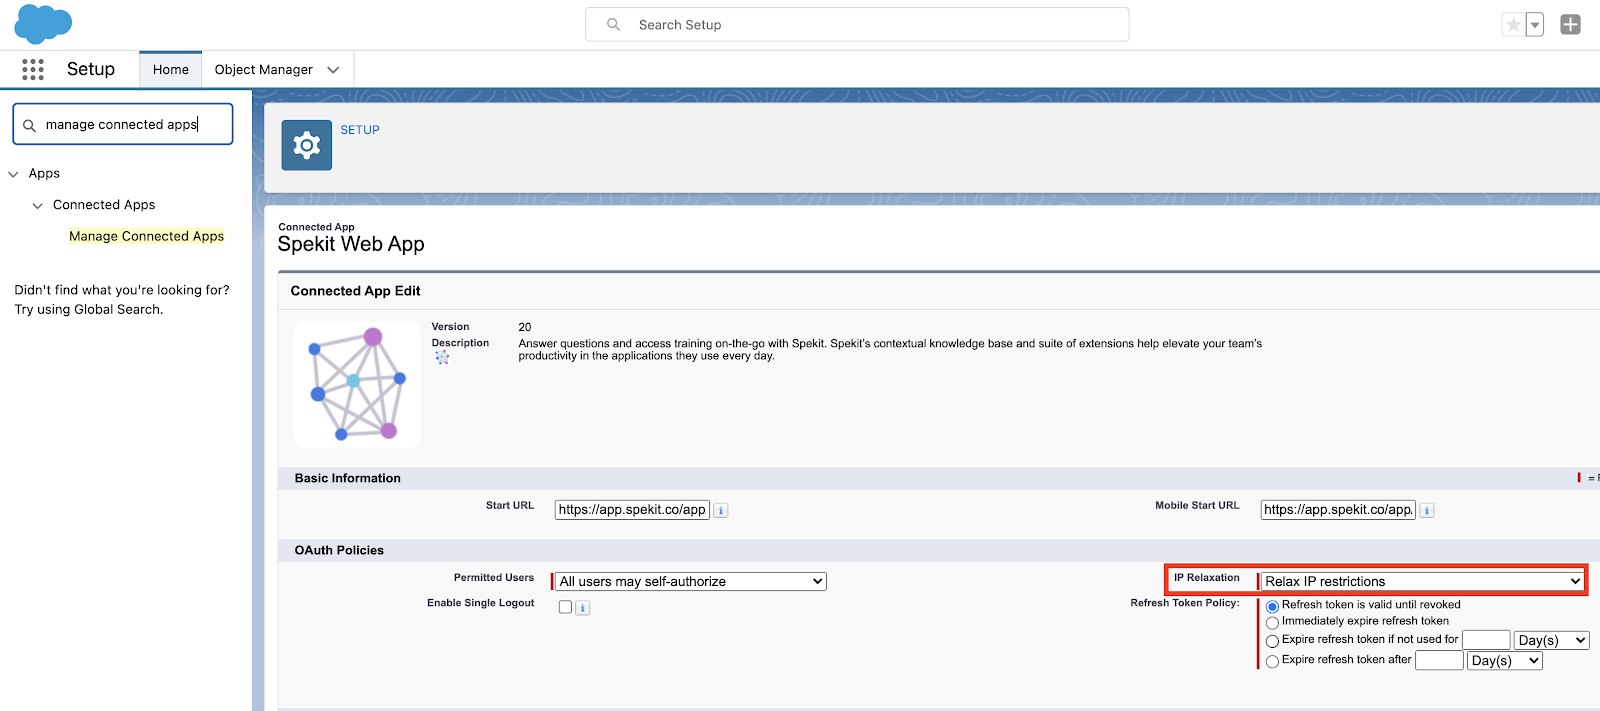Click the Mobile Start URL info icon

point(1427,511)
